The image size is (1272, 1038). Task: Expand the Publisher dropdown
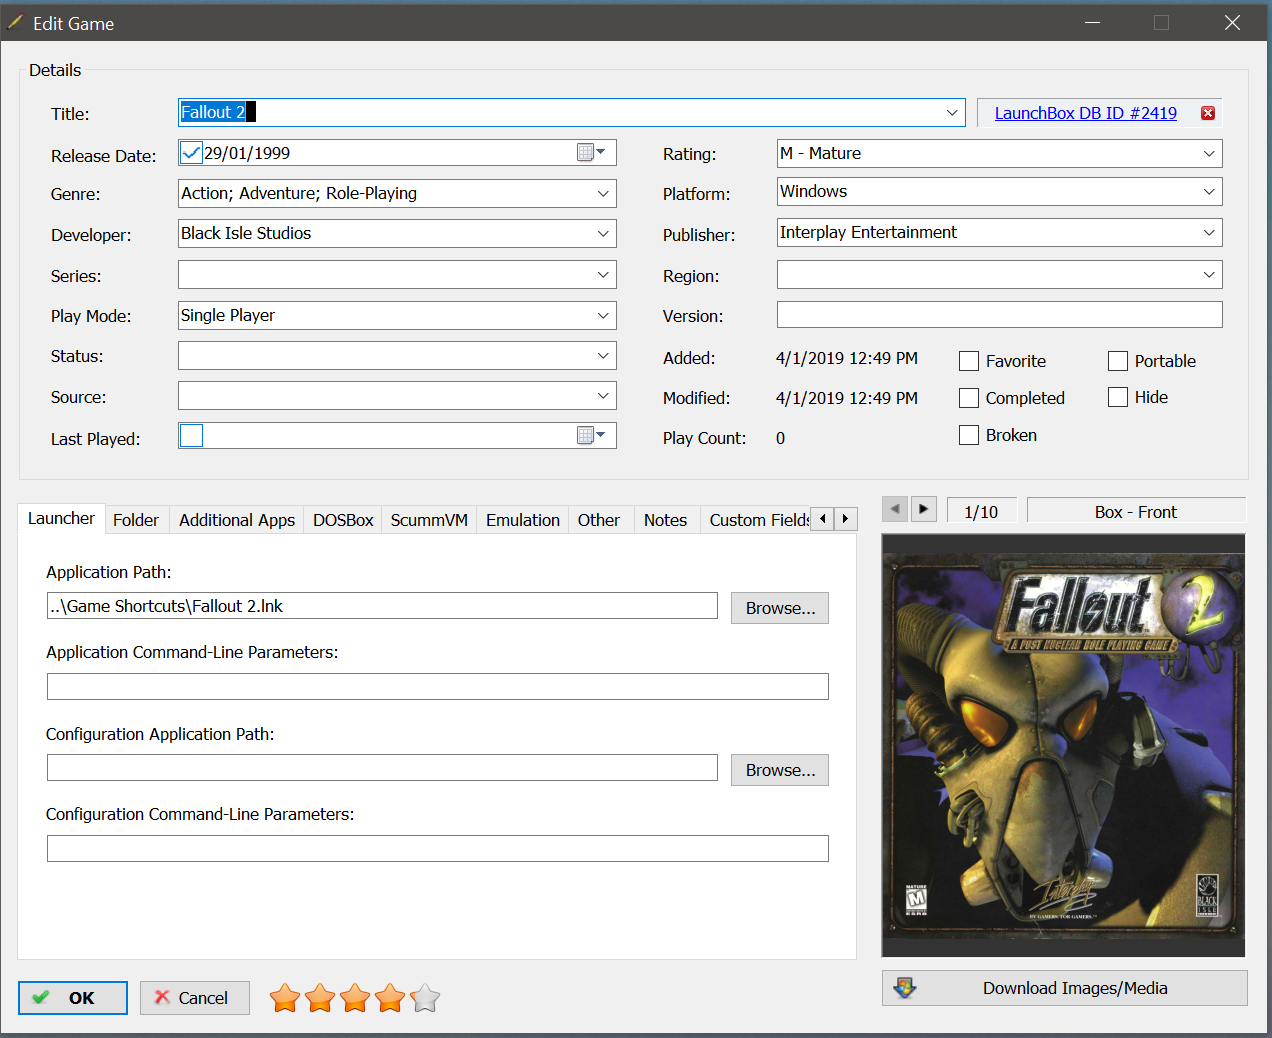[1209, 232]
